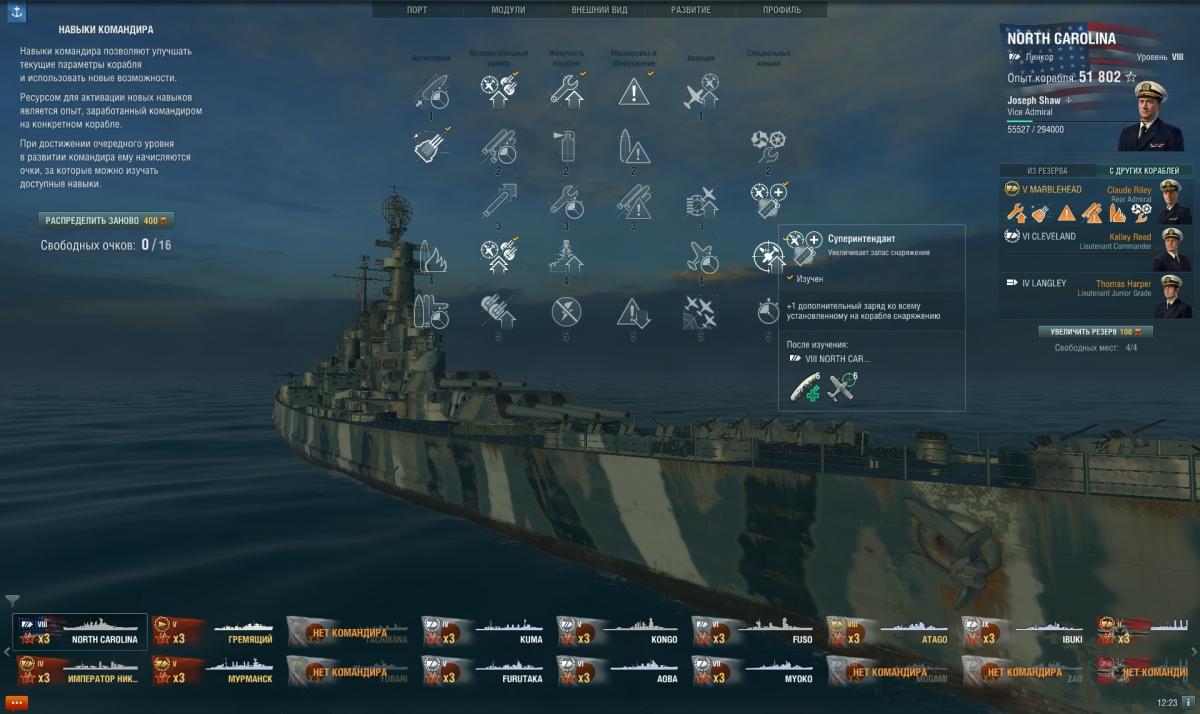Switch to the МОДУЛИ tab
The height and width of the screenshot is (714, 1200).
point(508,9)
